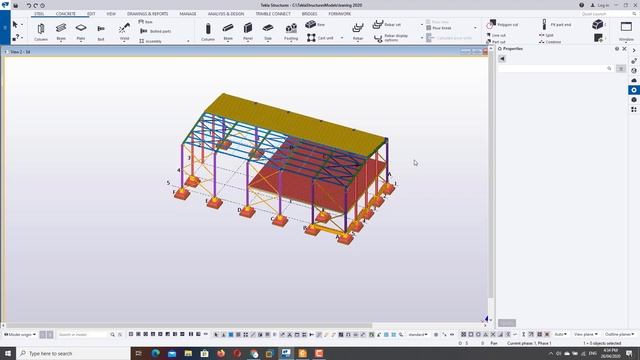Click the Windows Start button
This screenshot has width=640, height=360.
click(x=8, y=353)
